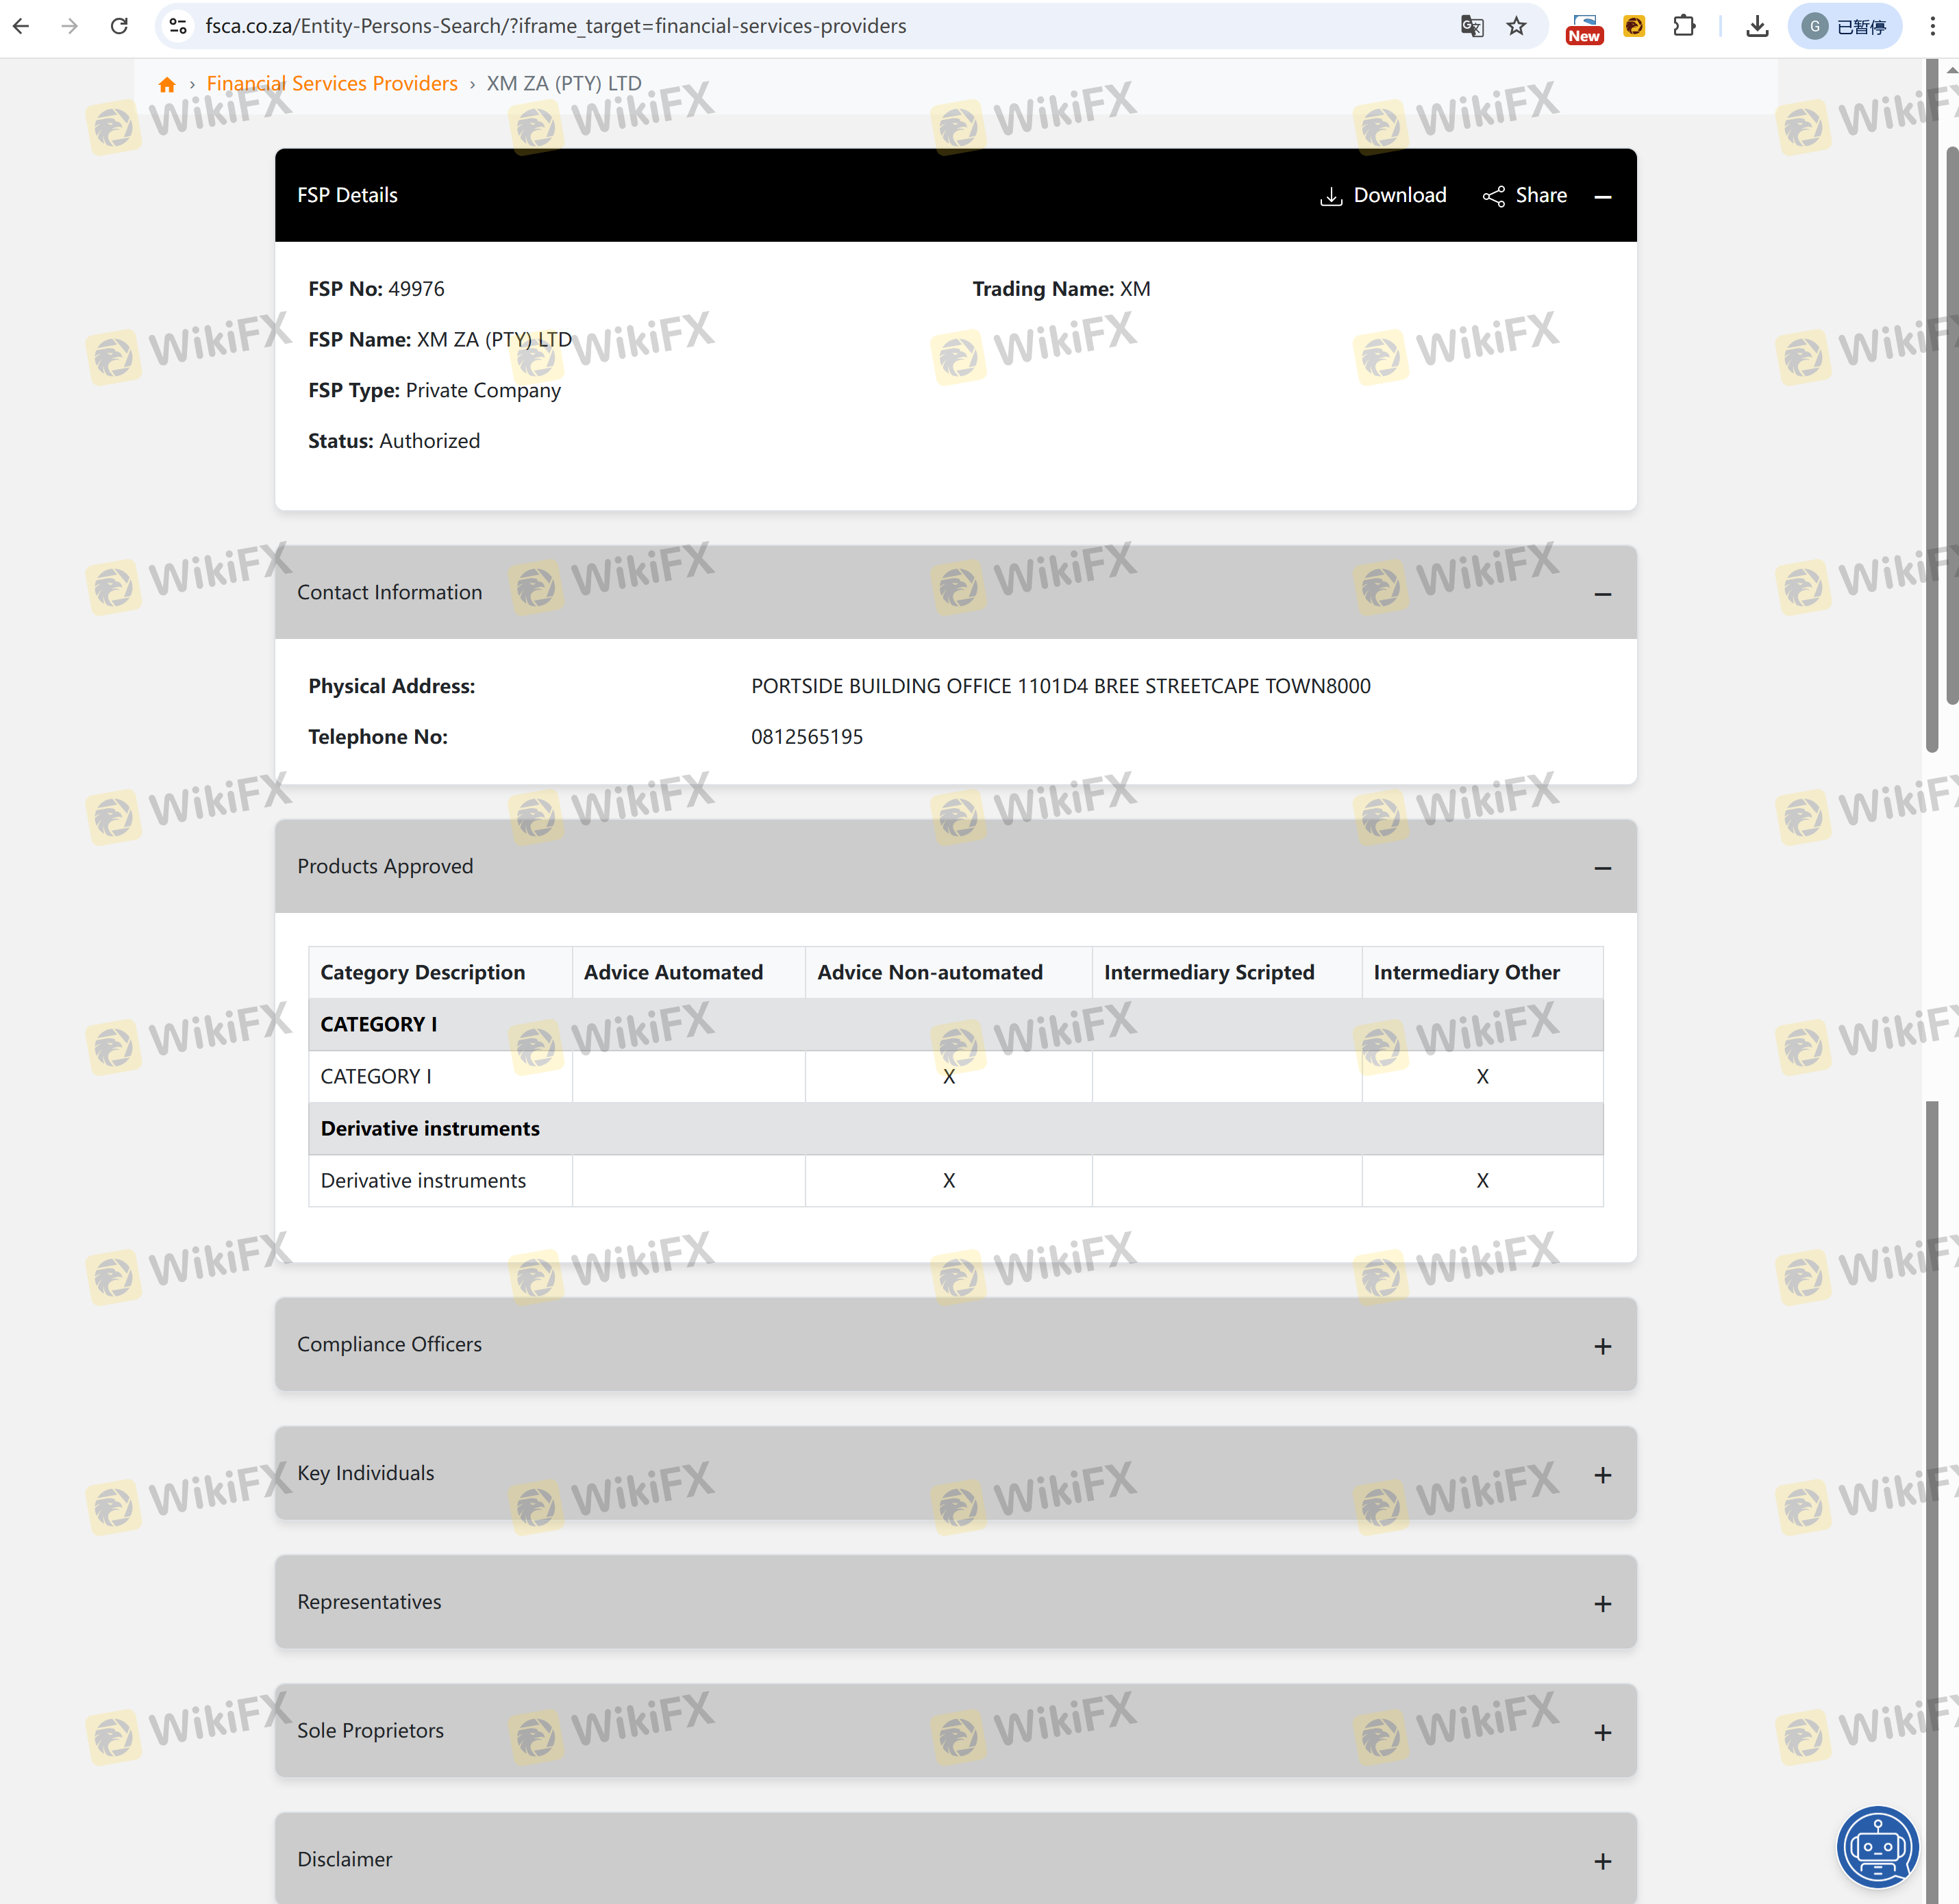Open Financial Services Providers breadcrumb link

[x=332, y=83]
